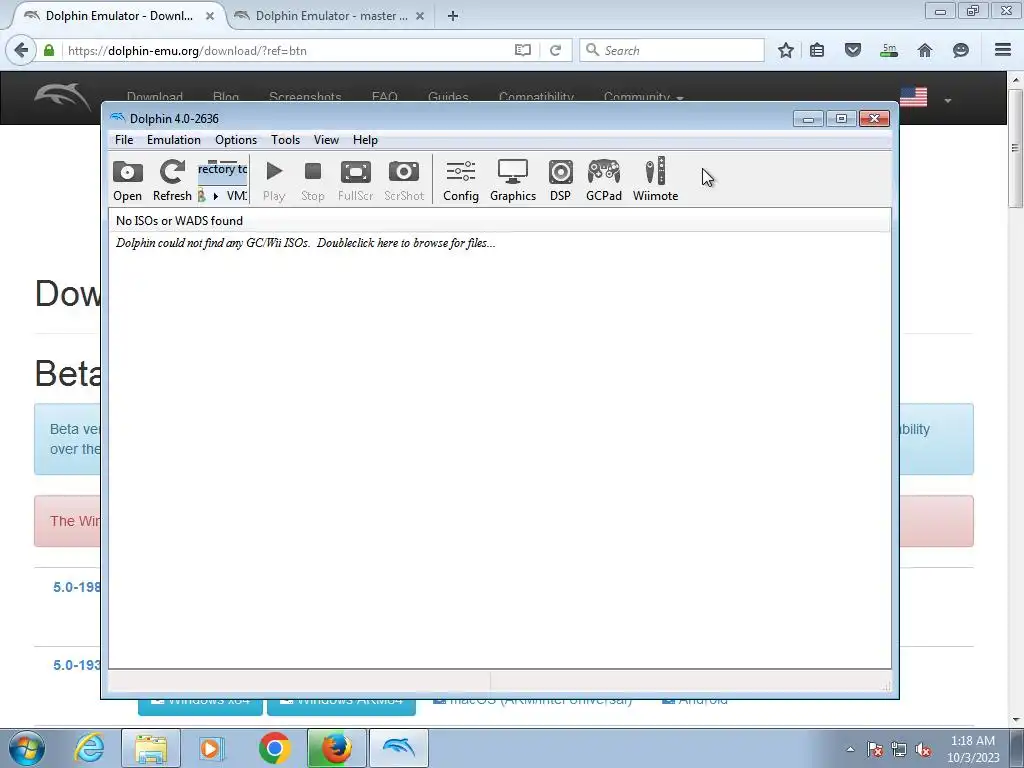
Task: Open the Windows Start button
Action: (x=27, y=748)
